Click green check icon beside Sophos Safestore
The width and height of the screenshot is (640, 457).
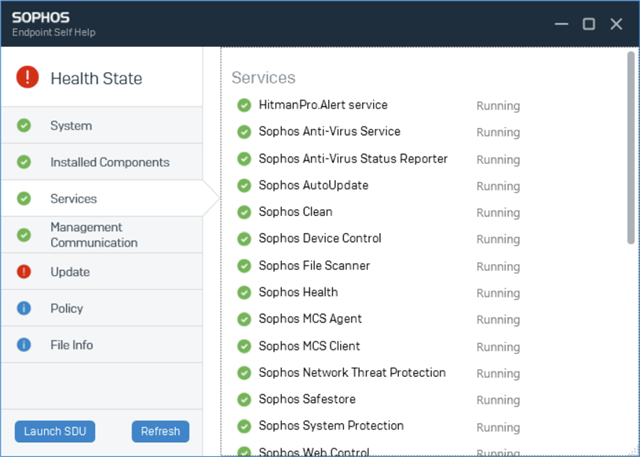pos(244,399)
